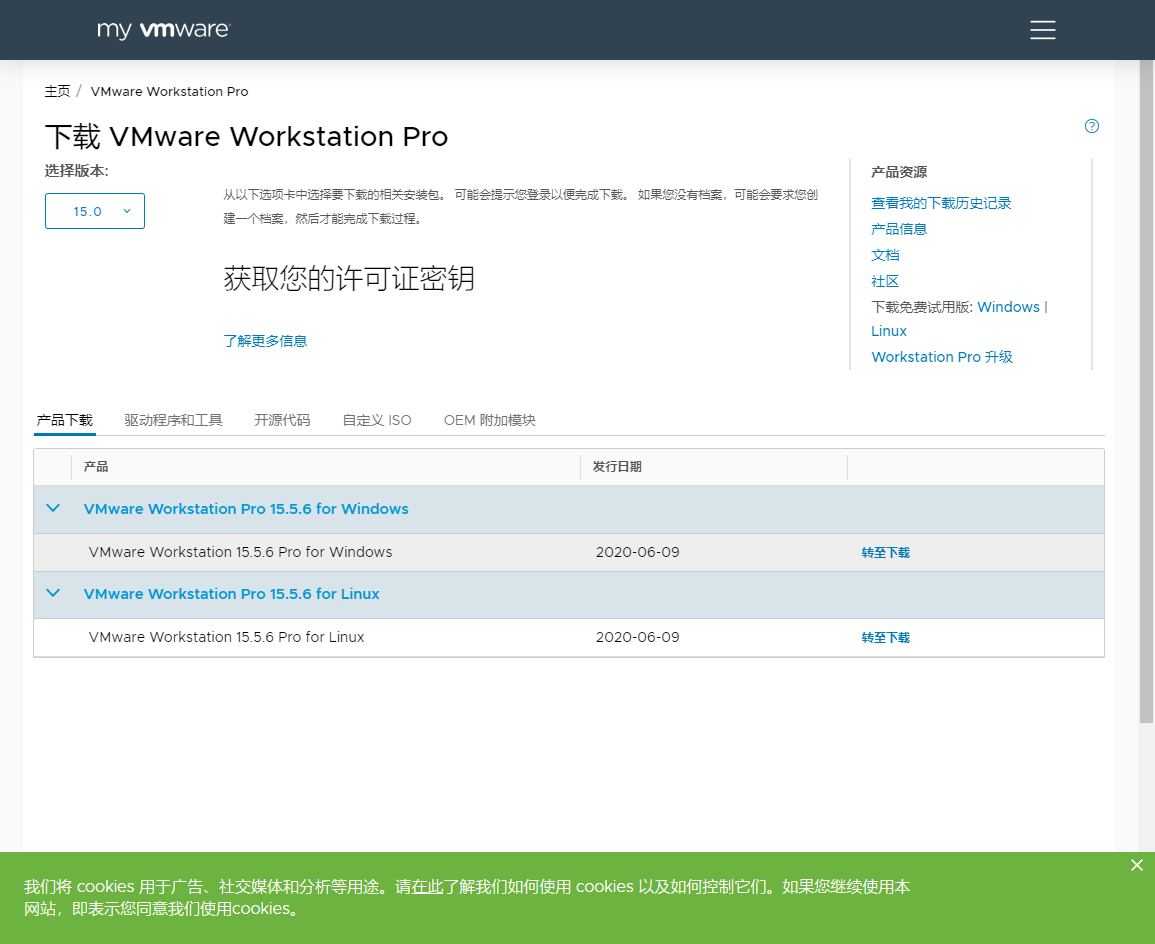Open 文档 resource link
This screenshot has height=944, width=1155.
(x=885, y=256)
